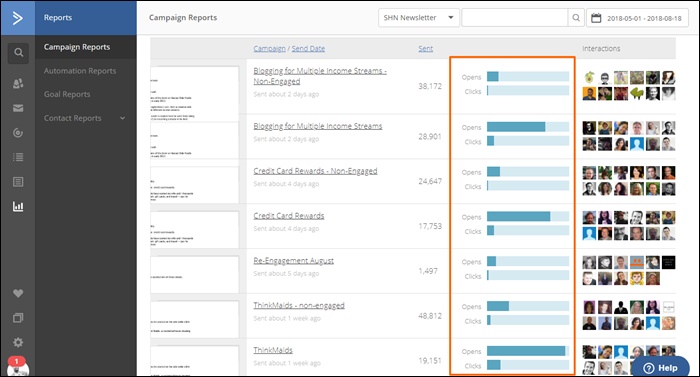
Task: Open the search icon in sidebar
Action: point(18,53)
